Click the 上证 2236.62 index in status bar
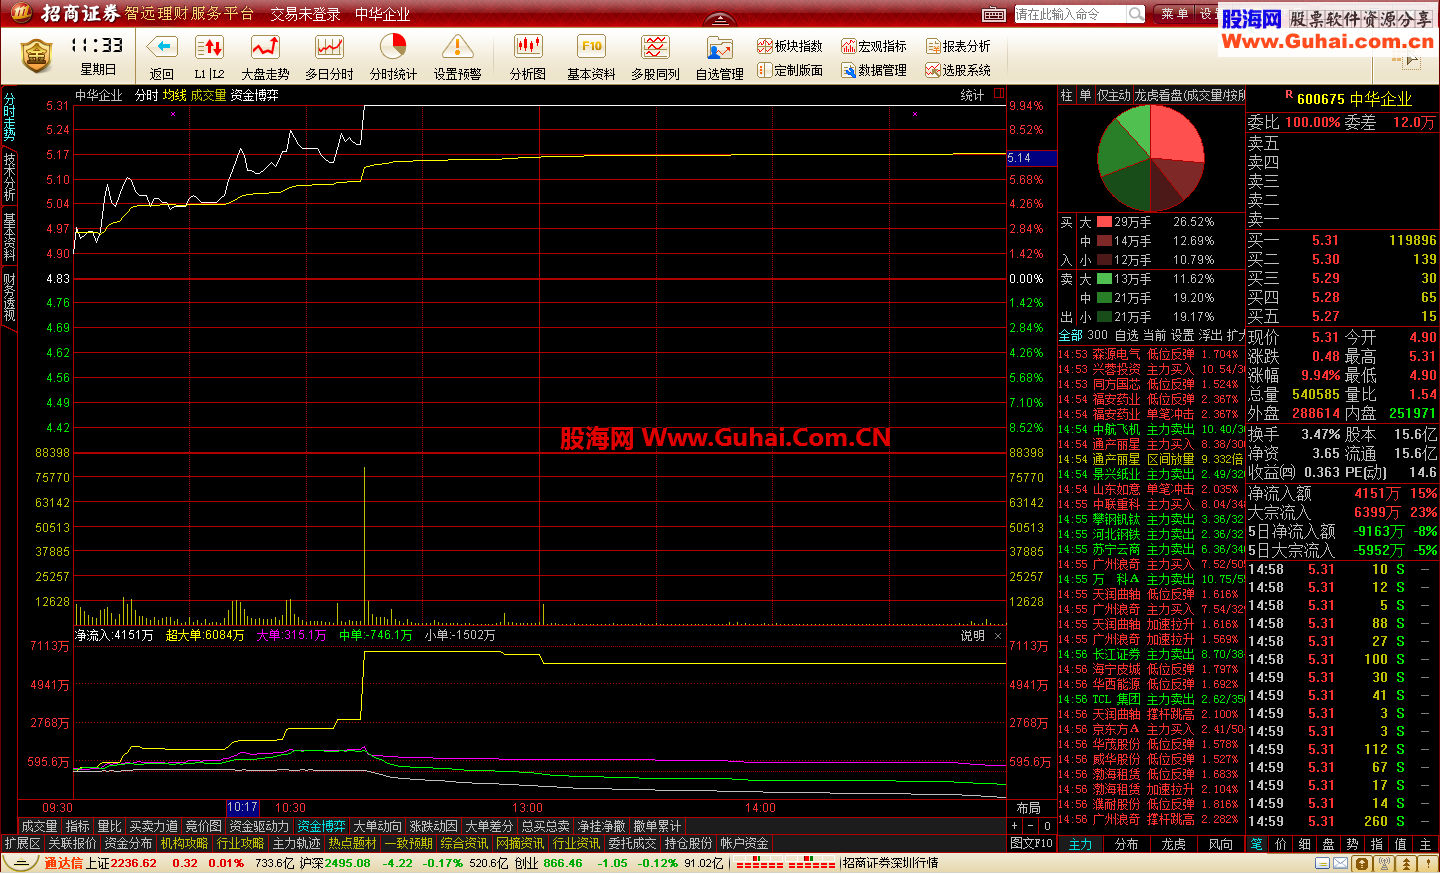This screenshot has width=1440, height=874. click(x=121, y=863)
